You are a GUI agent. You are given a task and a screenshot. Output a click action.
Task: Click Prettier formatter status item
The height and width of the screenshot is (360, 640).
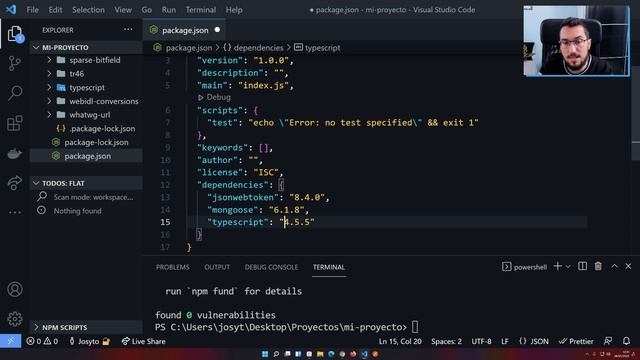click(576, 341)
